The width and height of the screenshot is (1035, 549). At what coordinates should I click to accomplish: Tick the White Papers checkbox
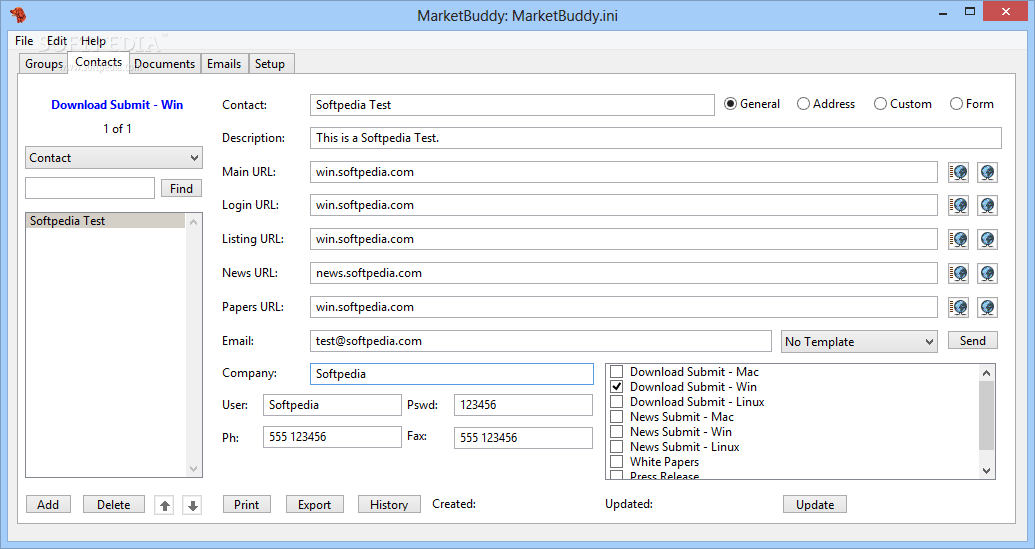(617, 462)
